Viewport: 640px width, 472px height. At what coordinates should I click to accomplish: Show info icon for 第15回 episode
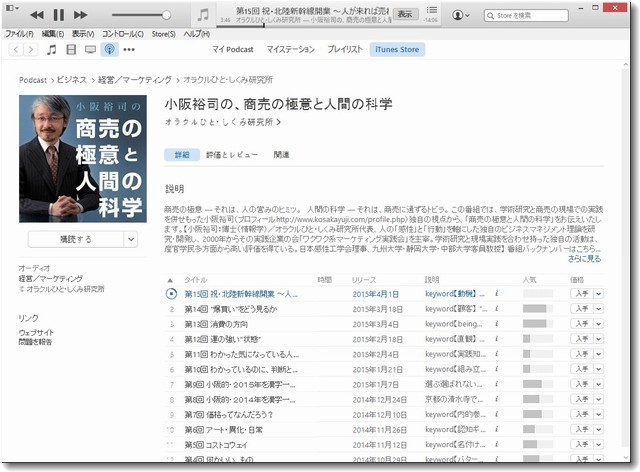[x=496, y=294]
